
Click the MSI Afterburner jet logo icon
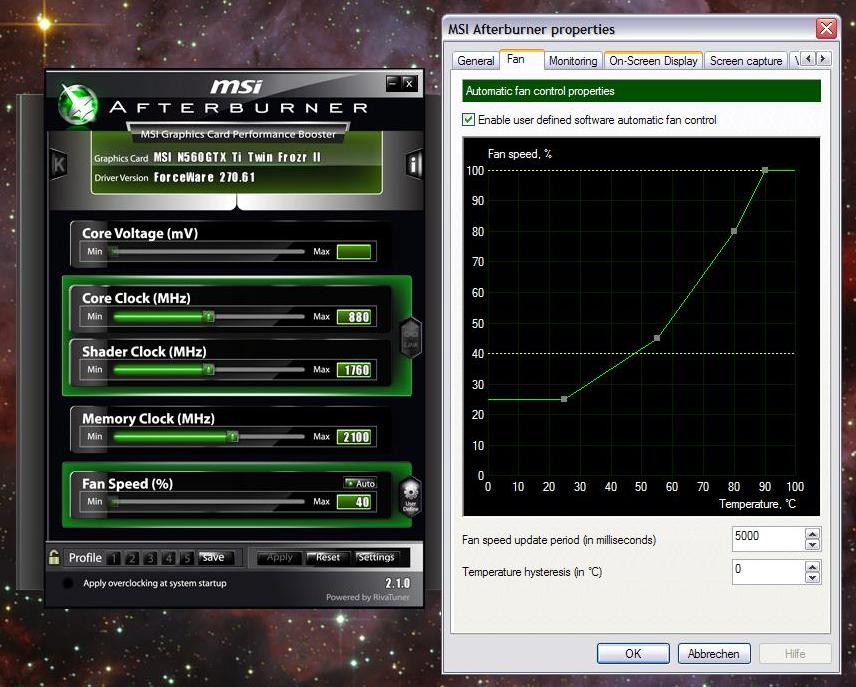[78, 104]
